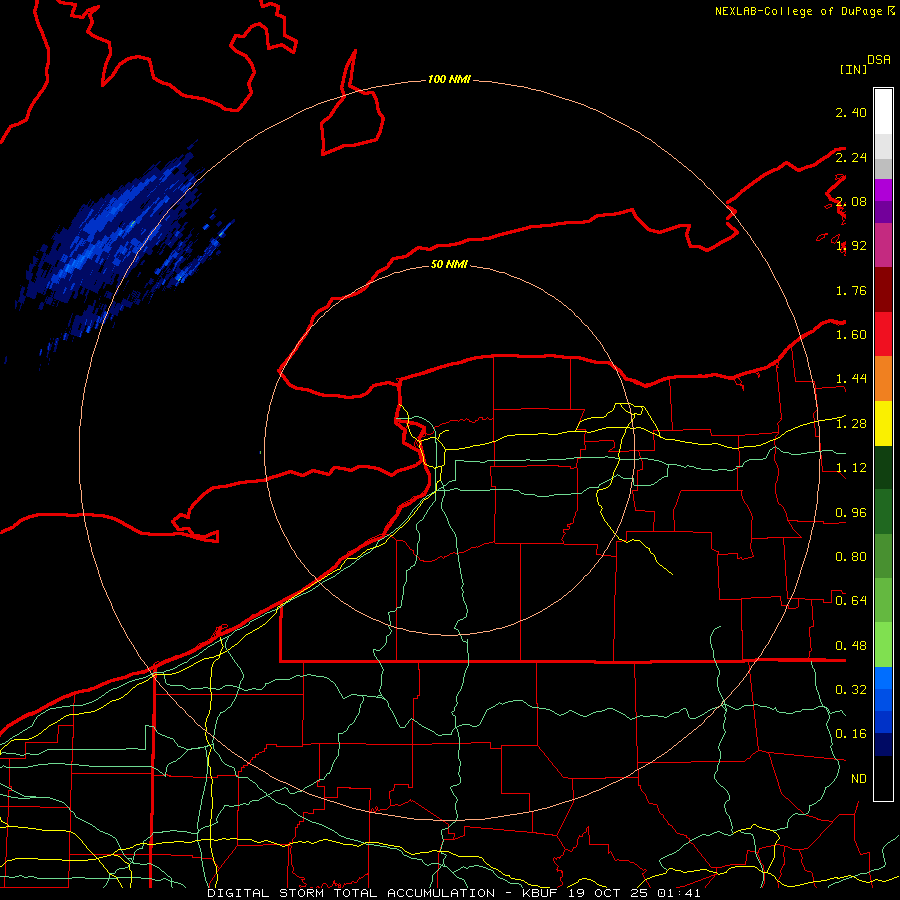Click the 1.60 scale value
Screen dimensions: 900x900
click(851, 335)
